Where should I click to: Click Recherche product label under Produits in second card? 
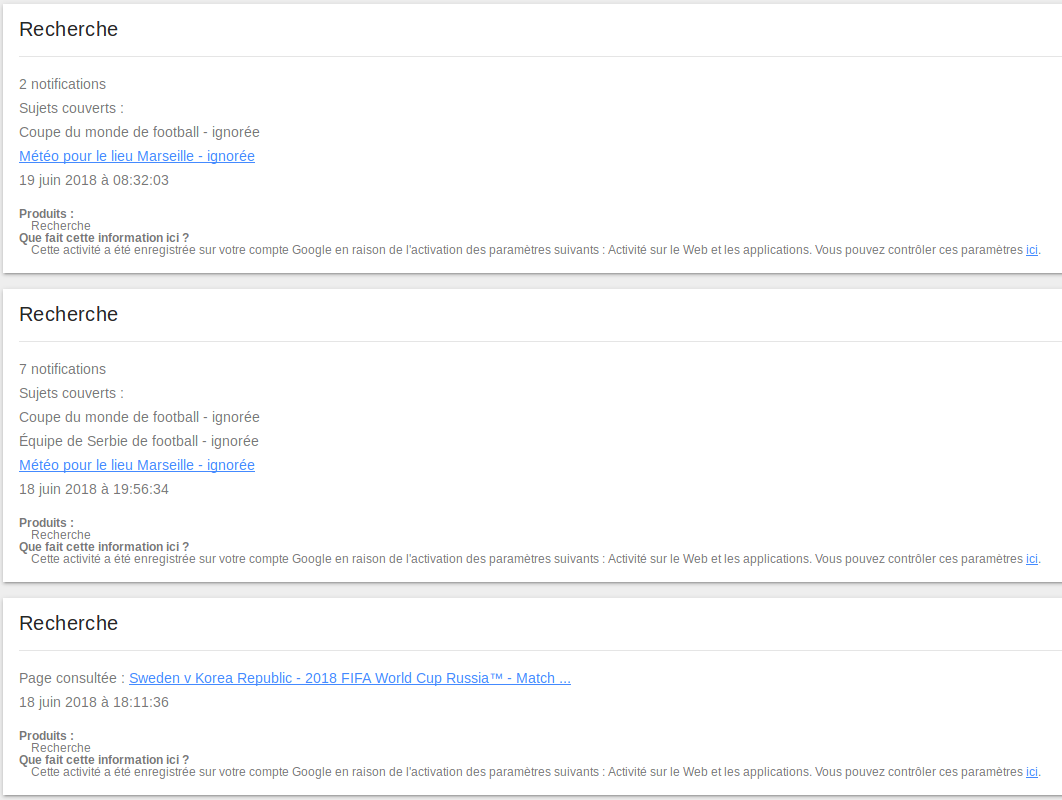click(x=60, y=535)
